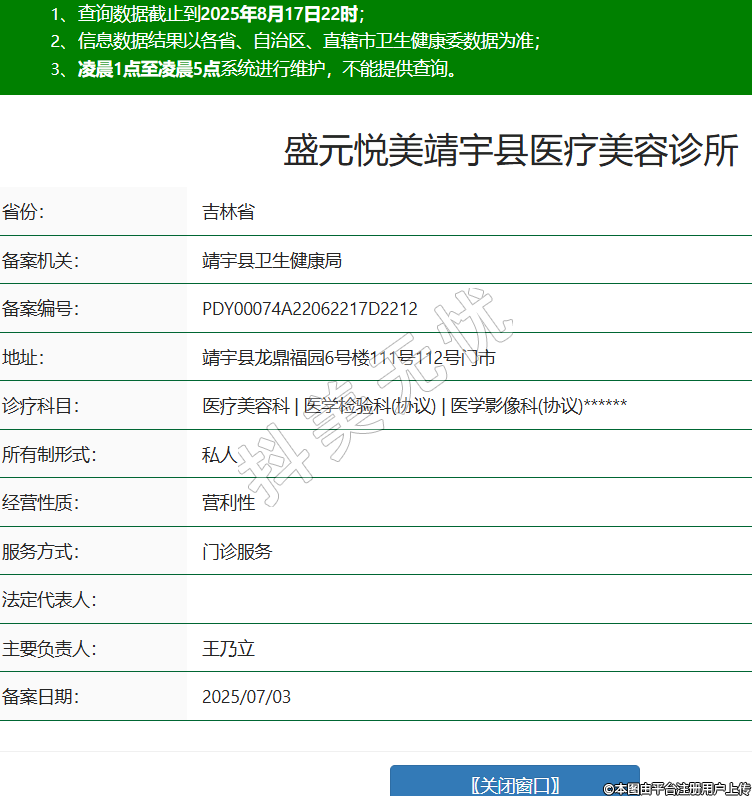Viewport: 752px width, 796px height.
Task: Click the 诊疗科目 row label
Action: tap(41, 406)
